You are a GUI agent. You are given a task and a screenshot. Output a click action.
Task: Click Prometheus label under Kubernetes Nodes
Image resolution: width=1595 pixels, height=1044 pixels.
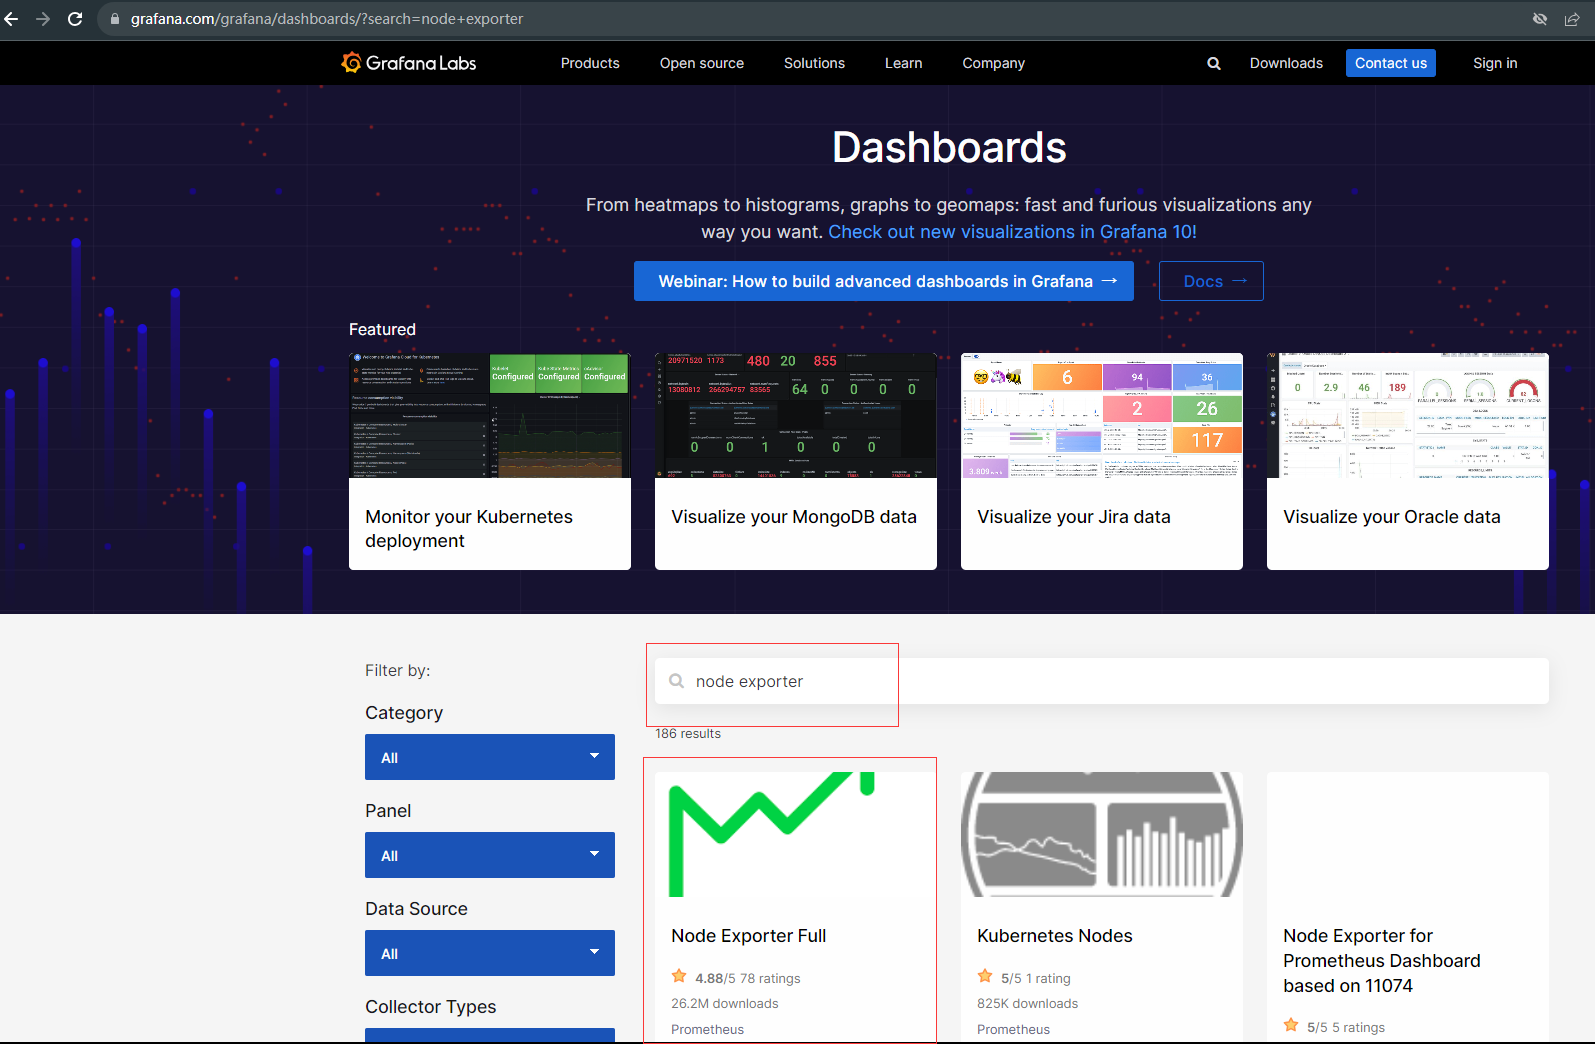click(x=1014, y=1029)
